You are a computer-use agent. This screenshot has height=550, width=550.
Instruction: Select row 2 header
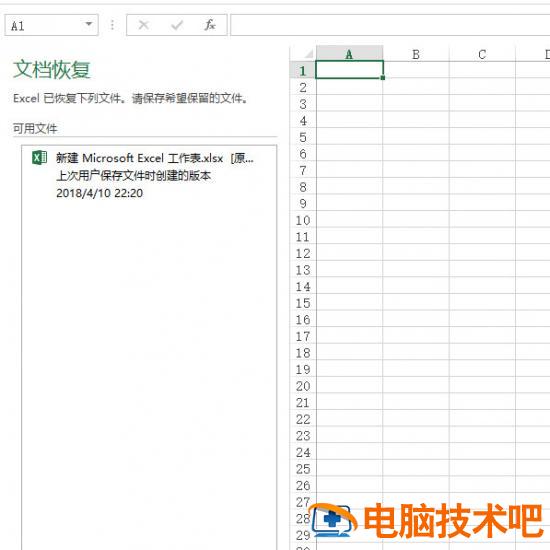(303, 87)
